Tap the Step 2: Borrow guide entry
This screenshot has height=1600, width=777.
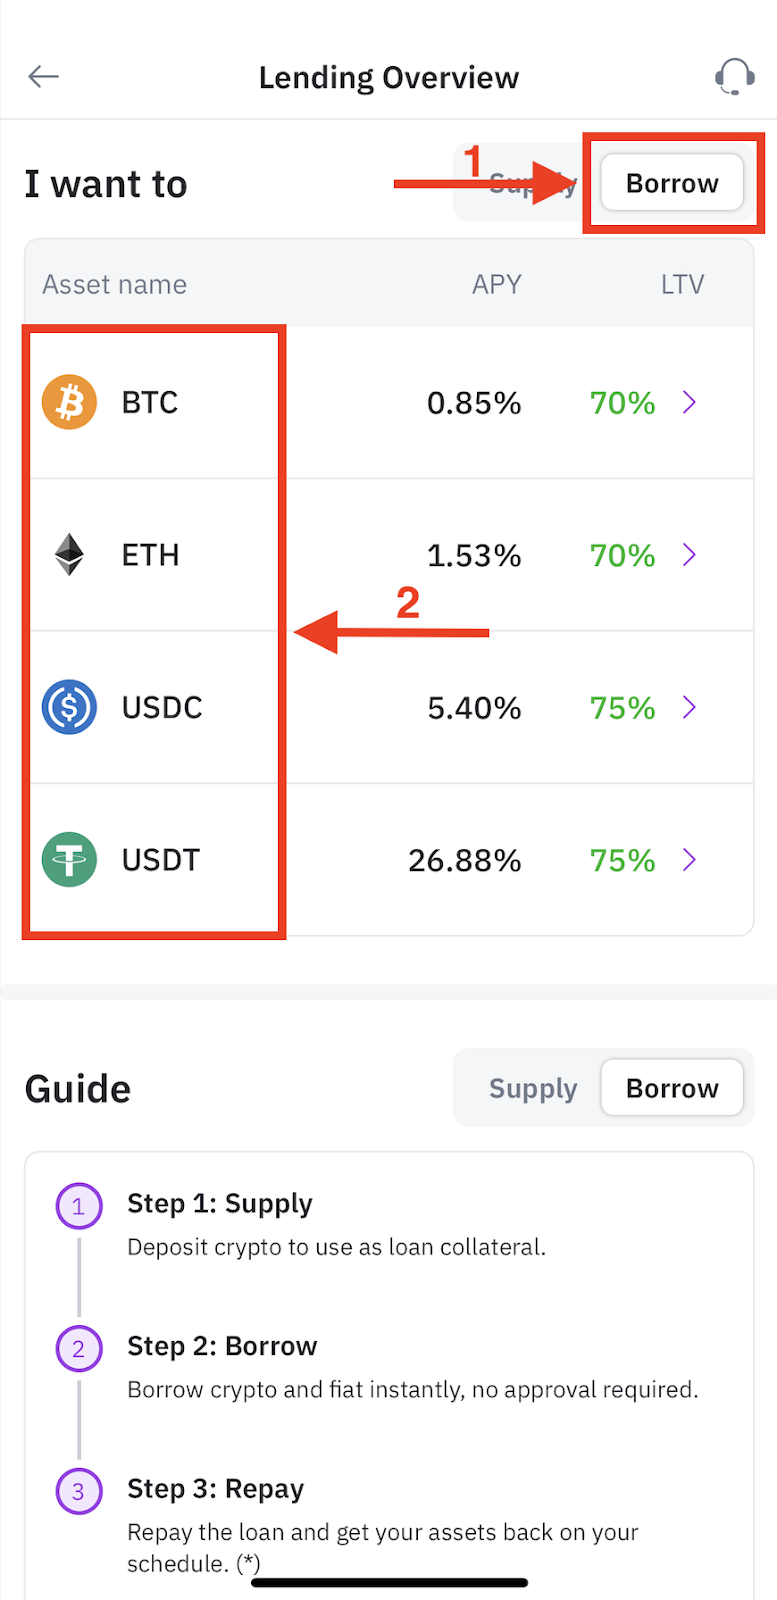click(x=222, y=1346)
